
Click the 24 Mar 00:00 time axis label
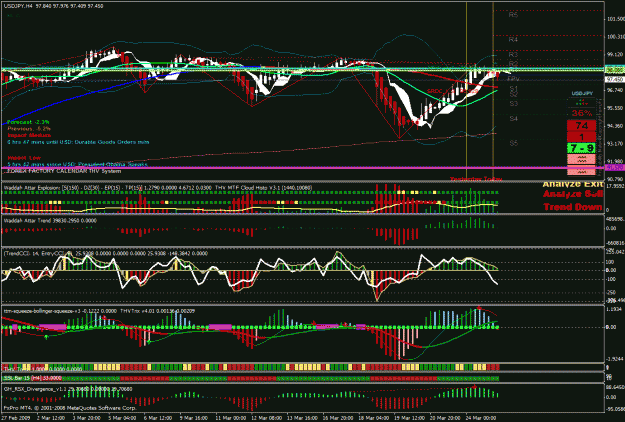click(x=481, y=418)
